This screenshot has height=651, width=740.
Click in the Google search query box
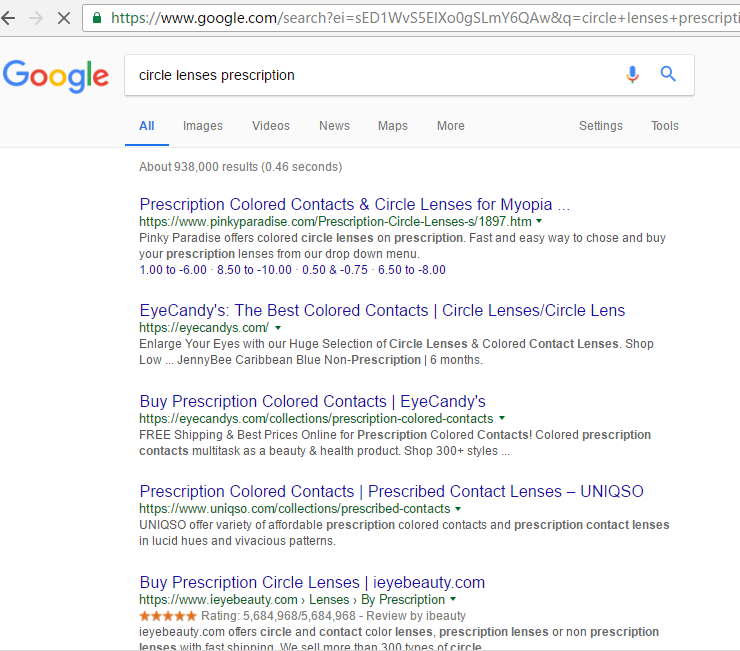[x=373, y=75]
